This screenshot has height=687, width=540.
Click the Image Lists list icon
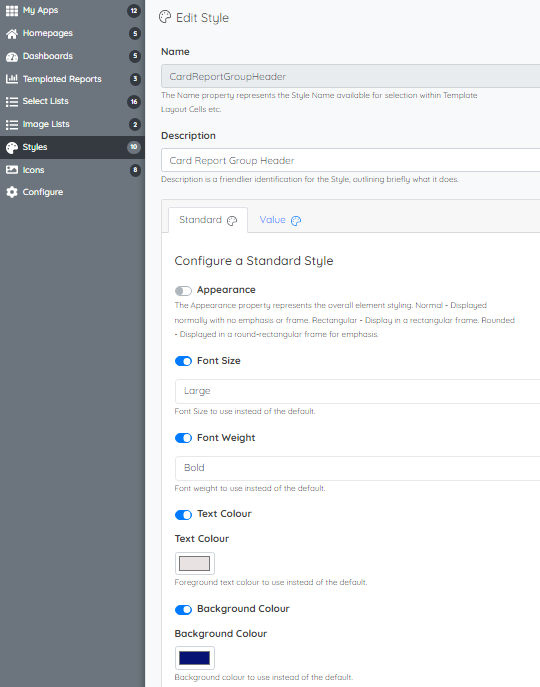(12, 124)
